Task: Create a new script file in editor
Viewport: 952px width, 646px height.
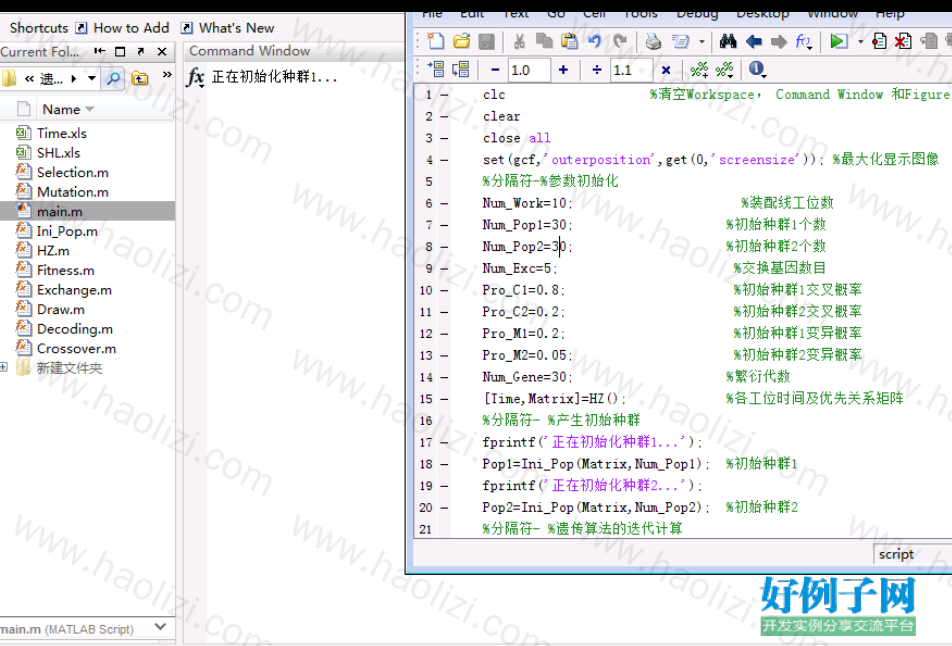Action: point(435,41)
